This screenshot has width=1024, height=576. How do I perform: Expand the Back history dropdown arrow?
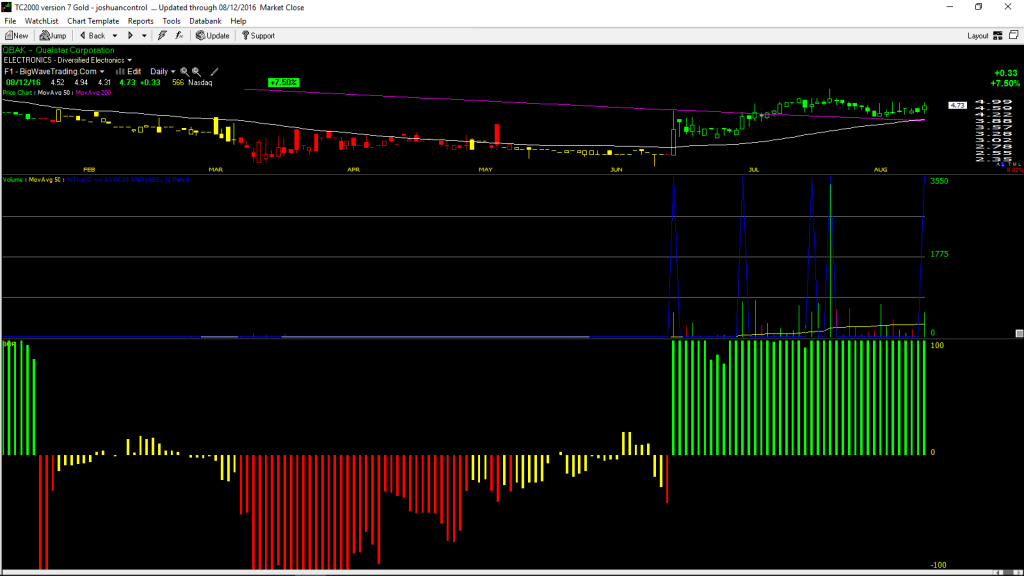[x=115, y=36]
